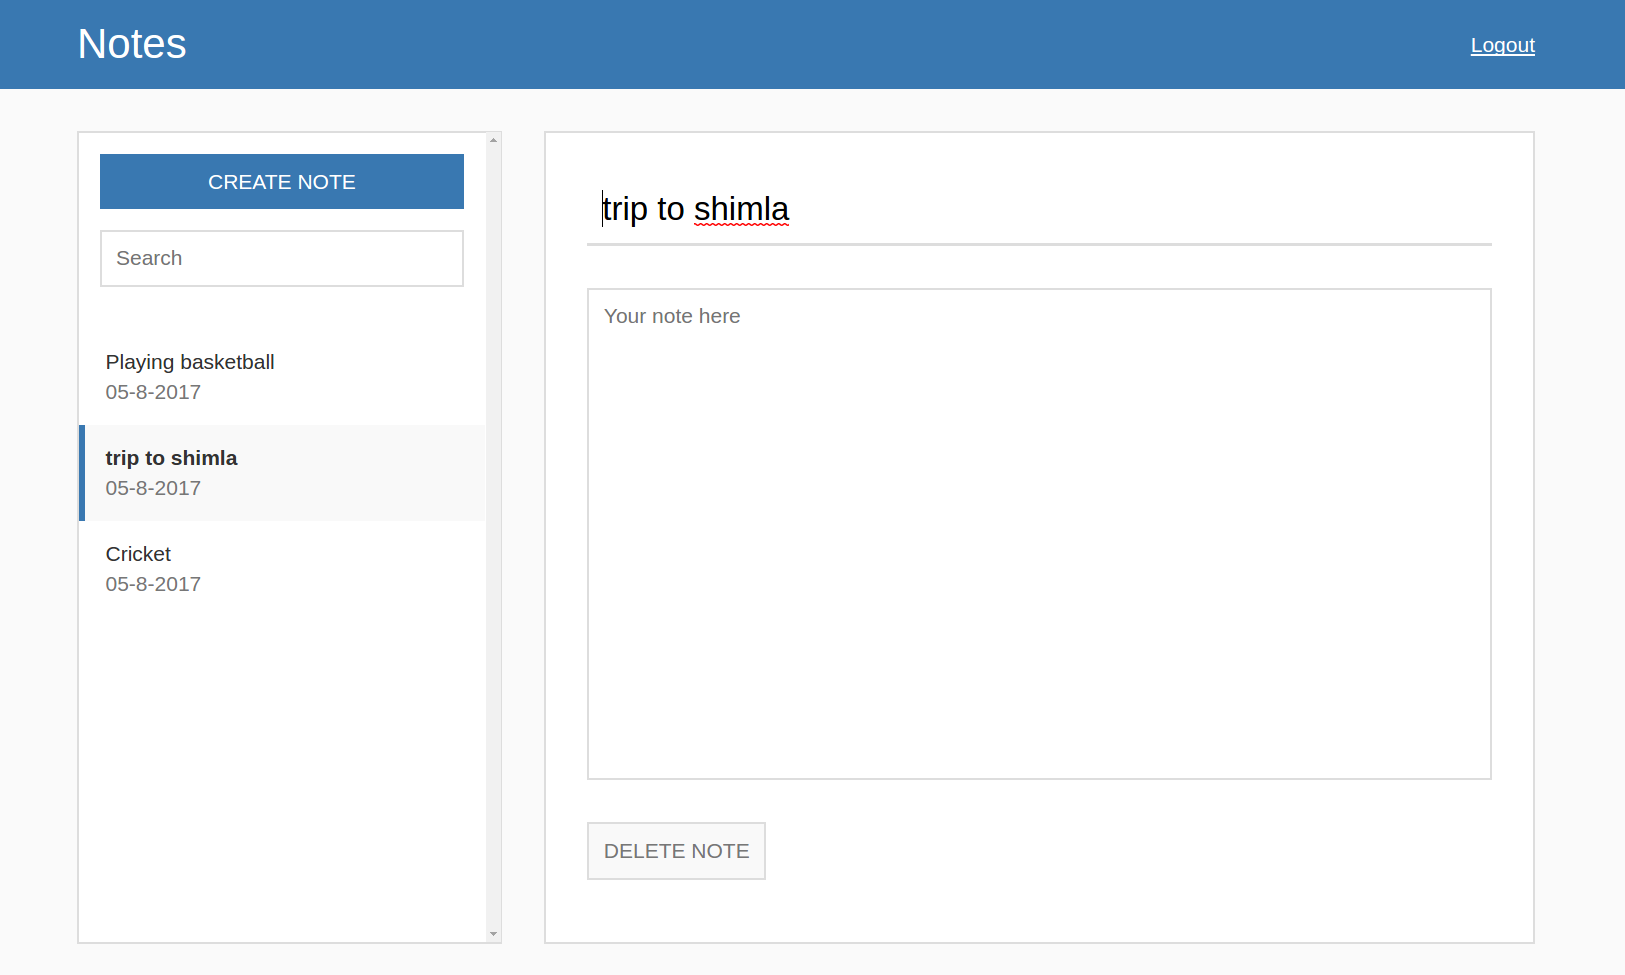1625x975 pixels.
Task: Click the date under Cricket
Action: coord(152,584)
